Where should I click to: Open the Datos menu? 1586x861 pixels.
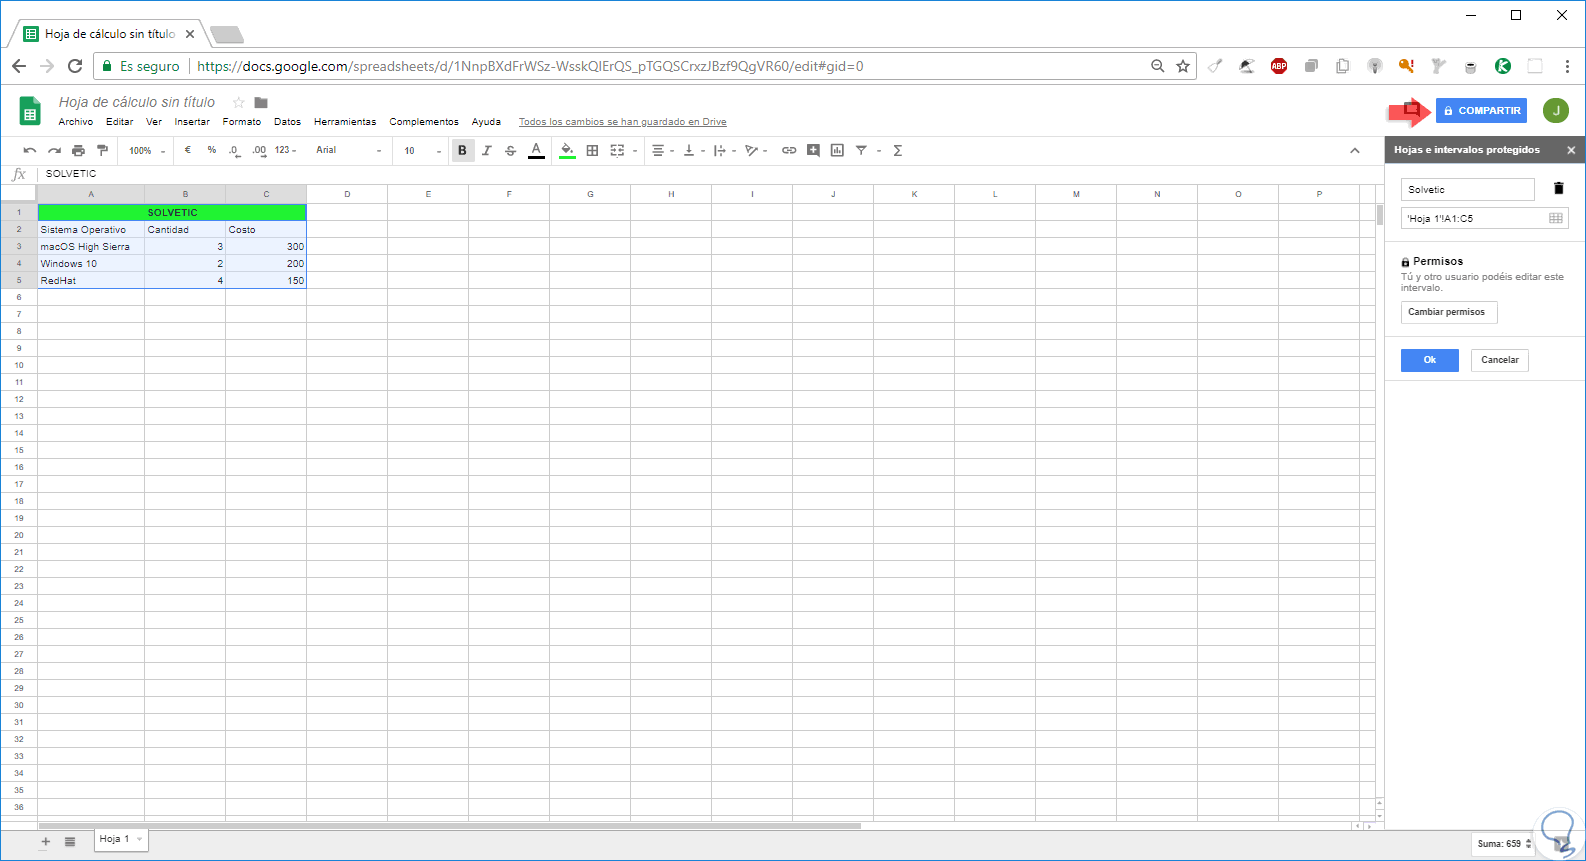pos(288,122)
